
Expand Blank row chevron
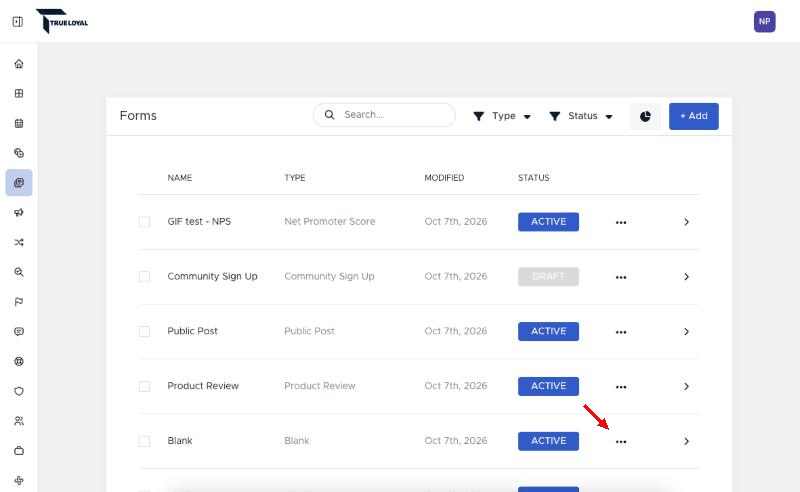click(687, 441)
